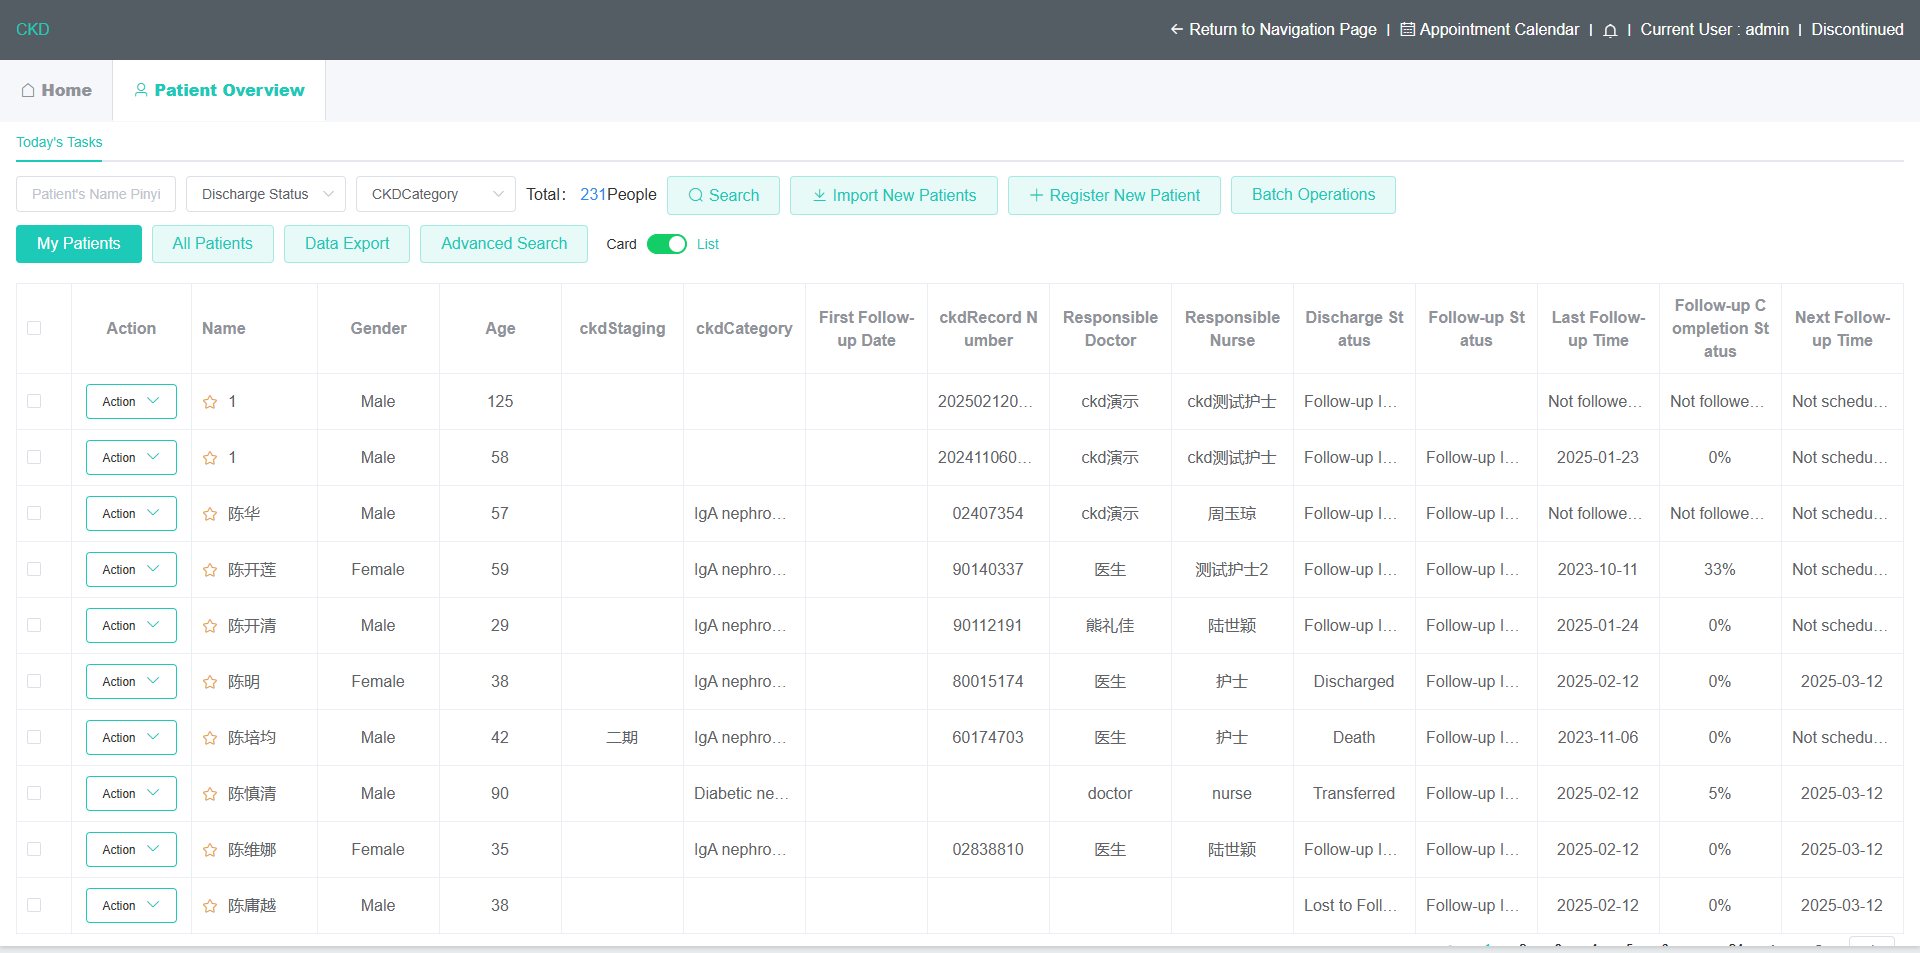Open Advanced Search

coord(504,244)
